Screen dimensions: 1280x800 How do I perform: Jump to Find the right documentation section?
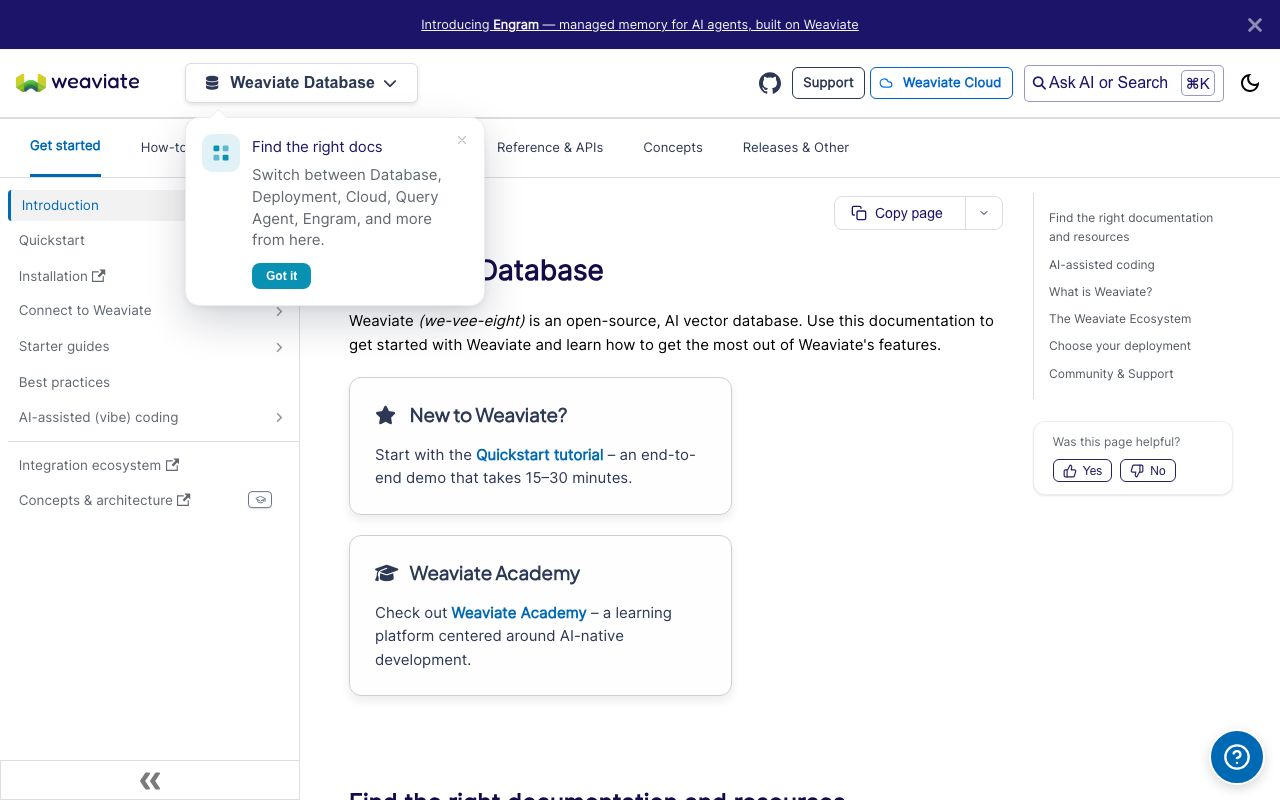pos(1131,228)
